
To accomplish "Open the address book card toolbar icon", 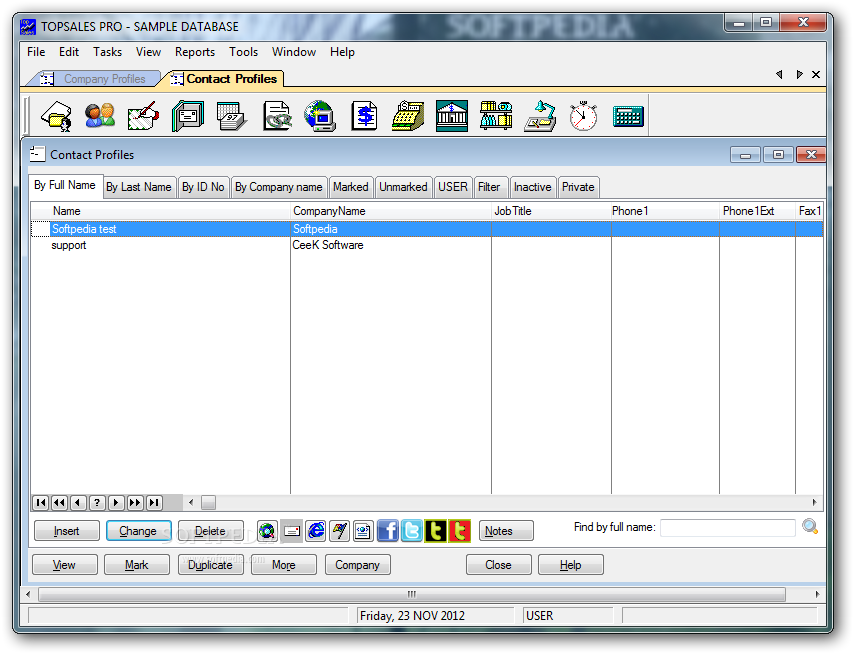I will 188,116.
